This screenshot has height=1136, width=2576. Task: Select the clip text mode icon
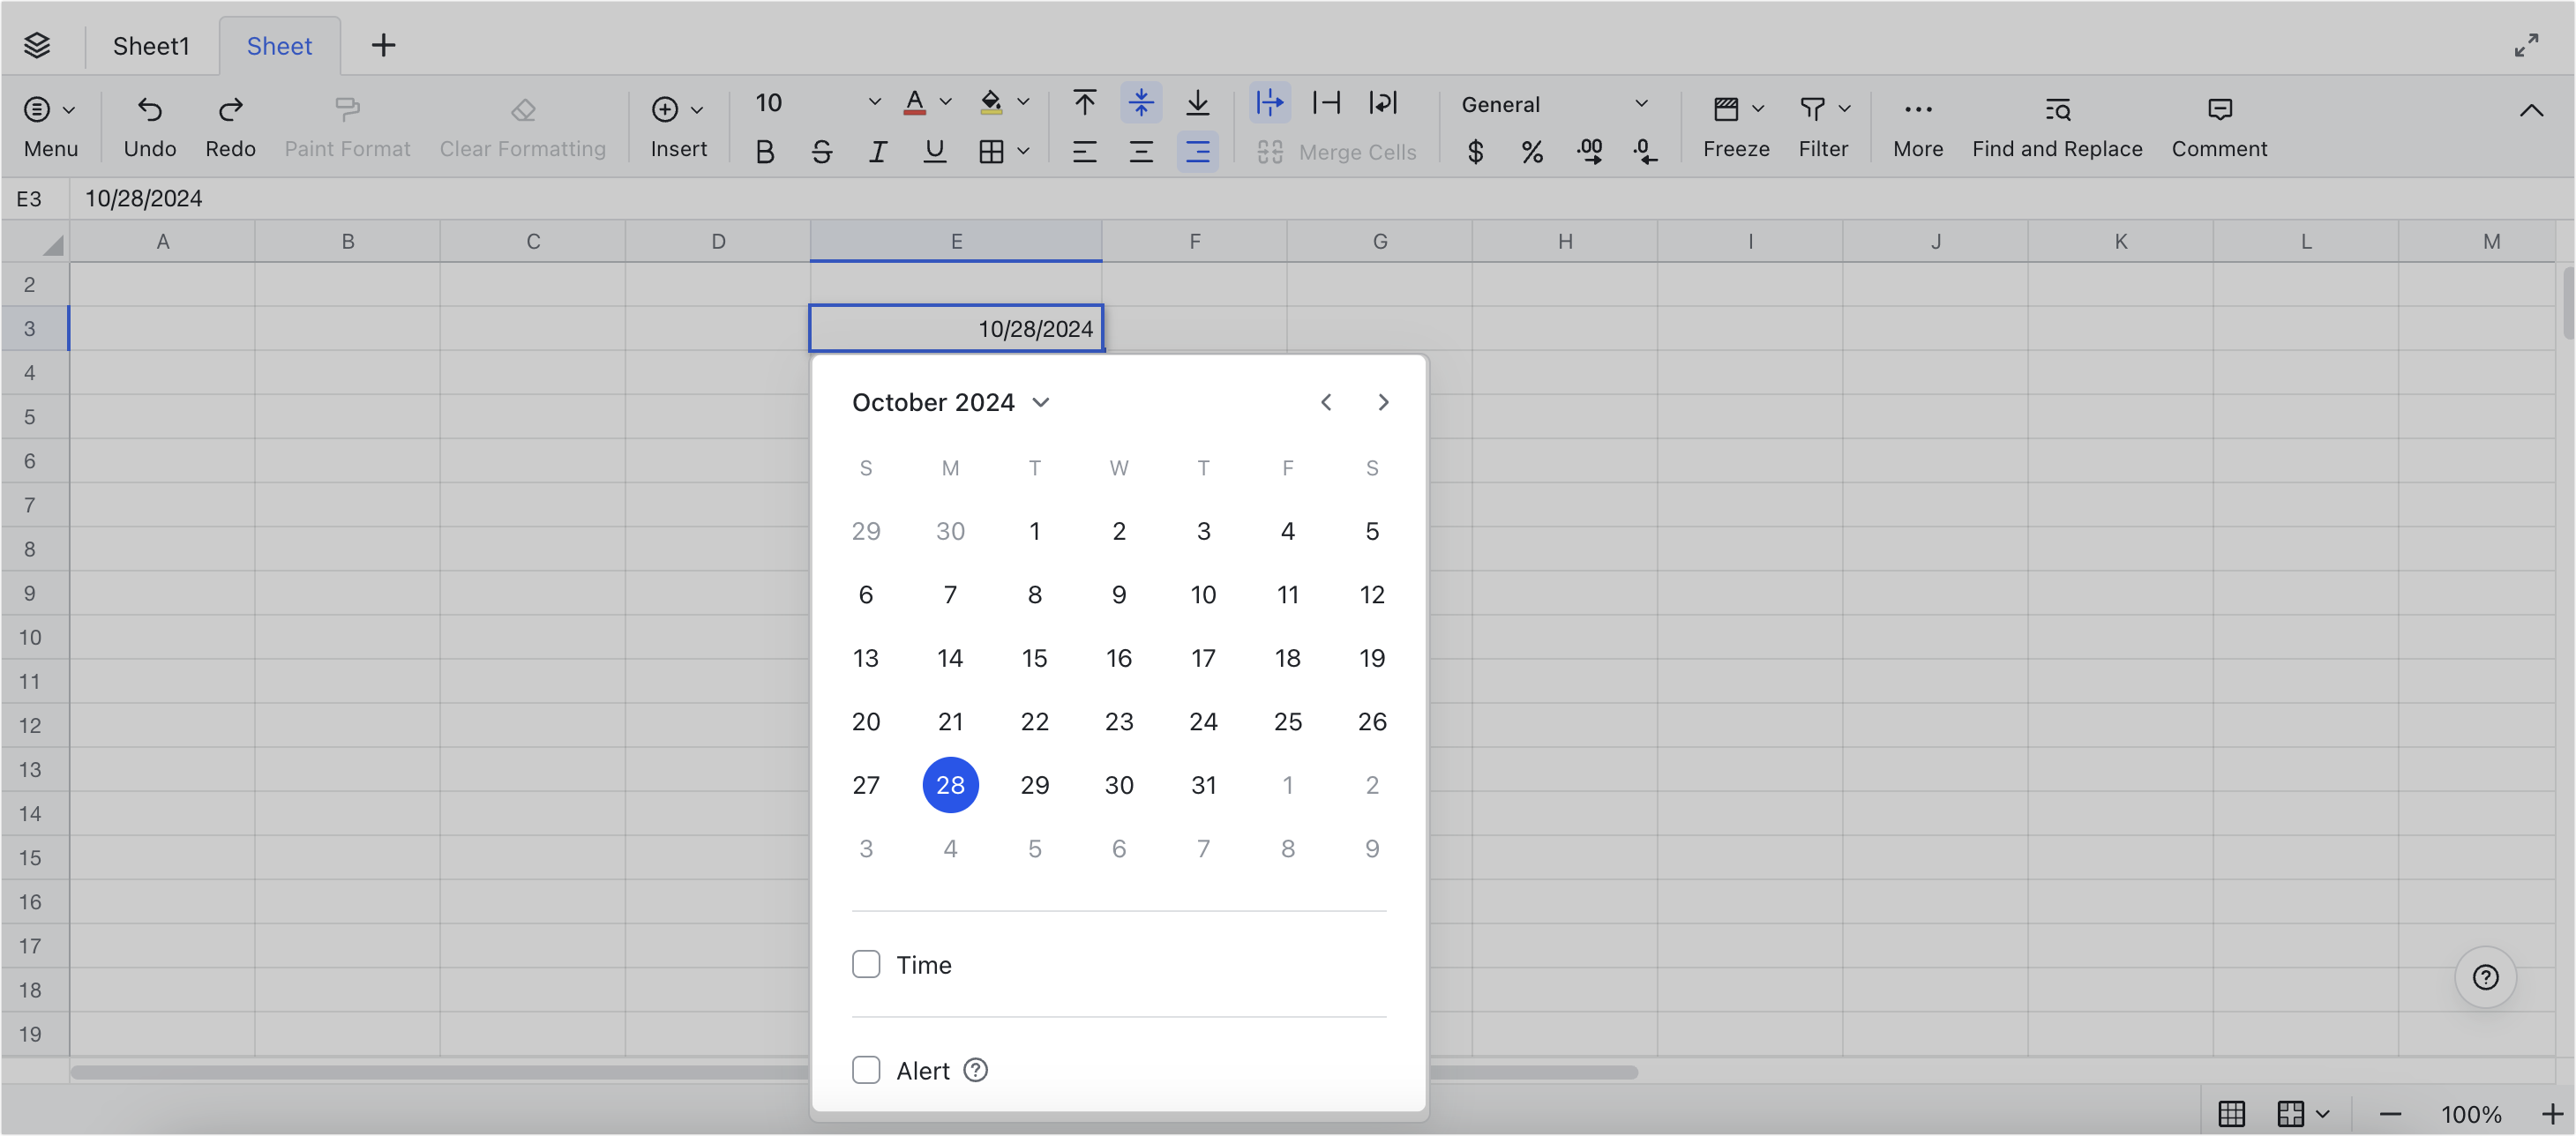[1326, 102]
